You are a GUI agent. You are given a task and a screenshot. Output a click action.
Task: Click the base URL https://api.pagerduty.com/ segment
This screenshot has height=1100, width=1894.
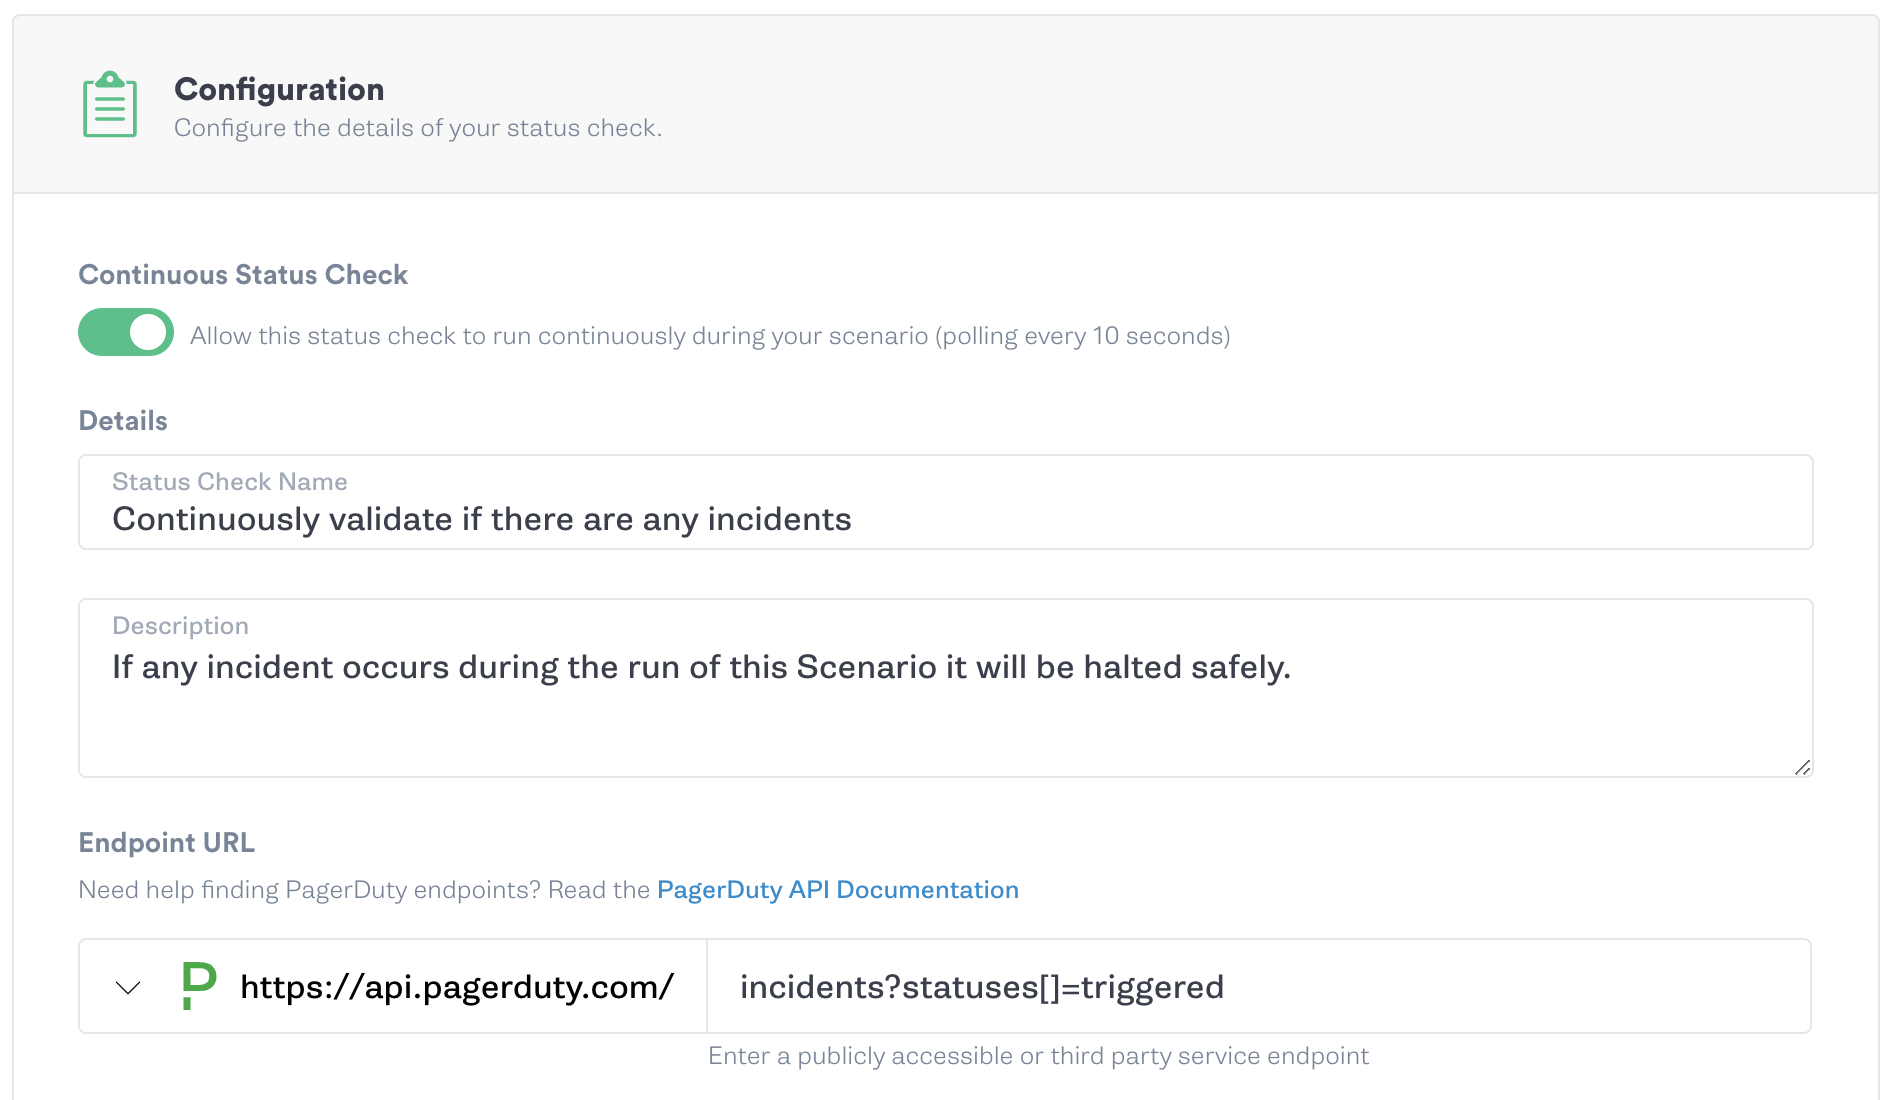(455, 986)
